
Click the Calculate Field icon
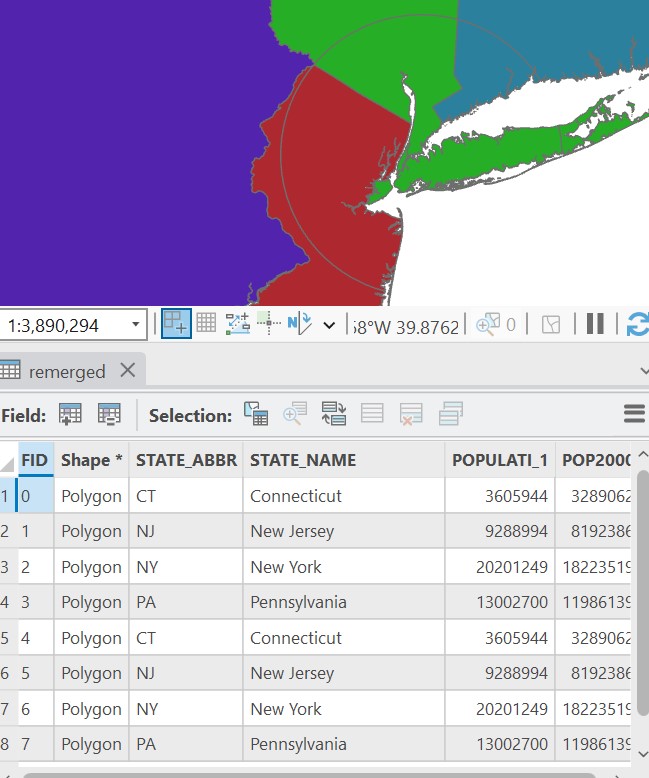tap(109, 414)
